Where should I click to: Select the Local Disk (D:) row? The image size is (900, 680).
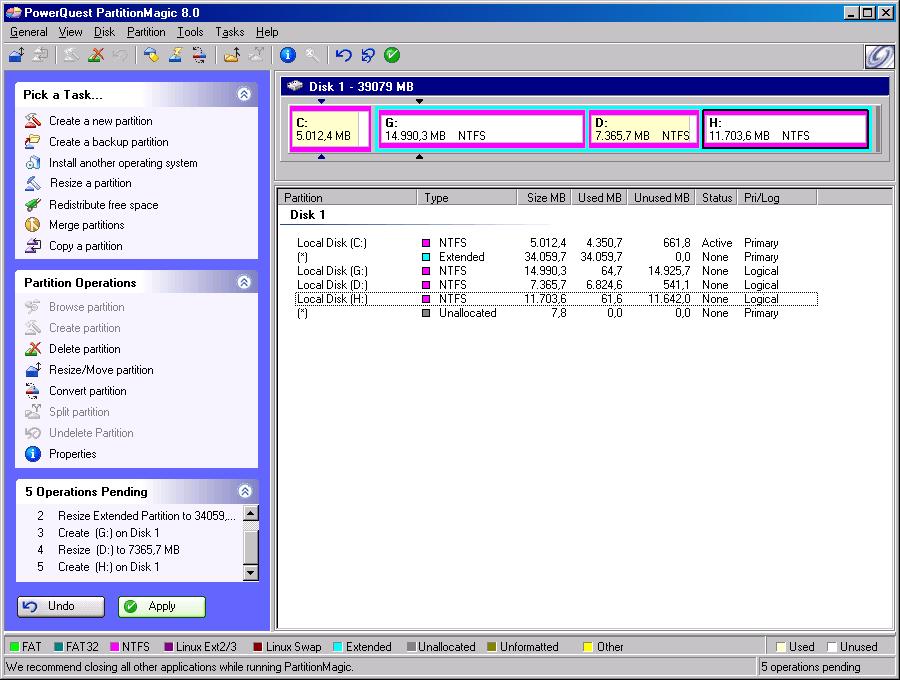[x=556, y=285]
